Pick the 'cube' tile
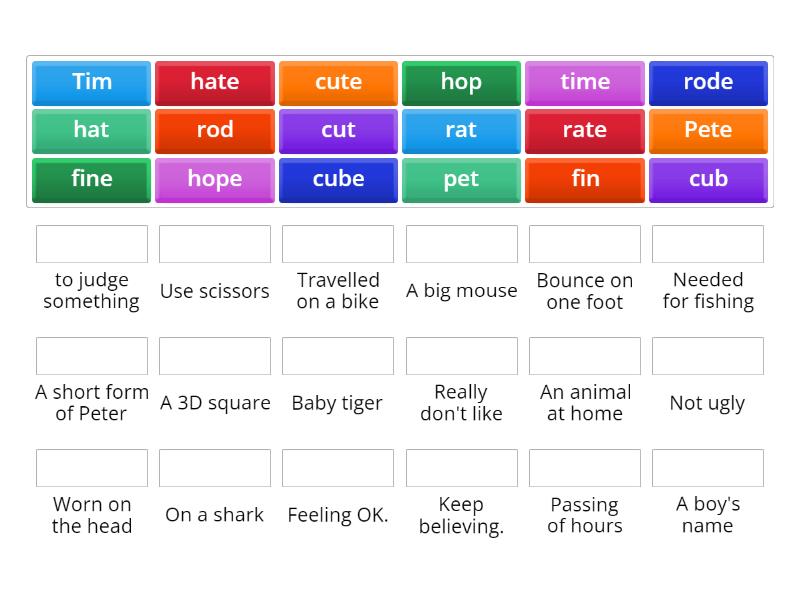 click(338, 180)
